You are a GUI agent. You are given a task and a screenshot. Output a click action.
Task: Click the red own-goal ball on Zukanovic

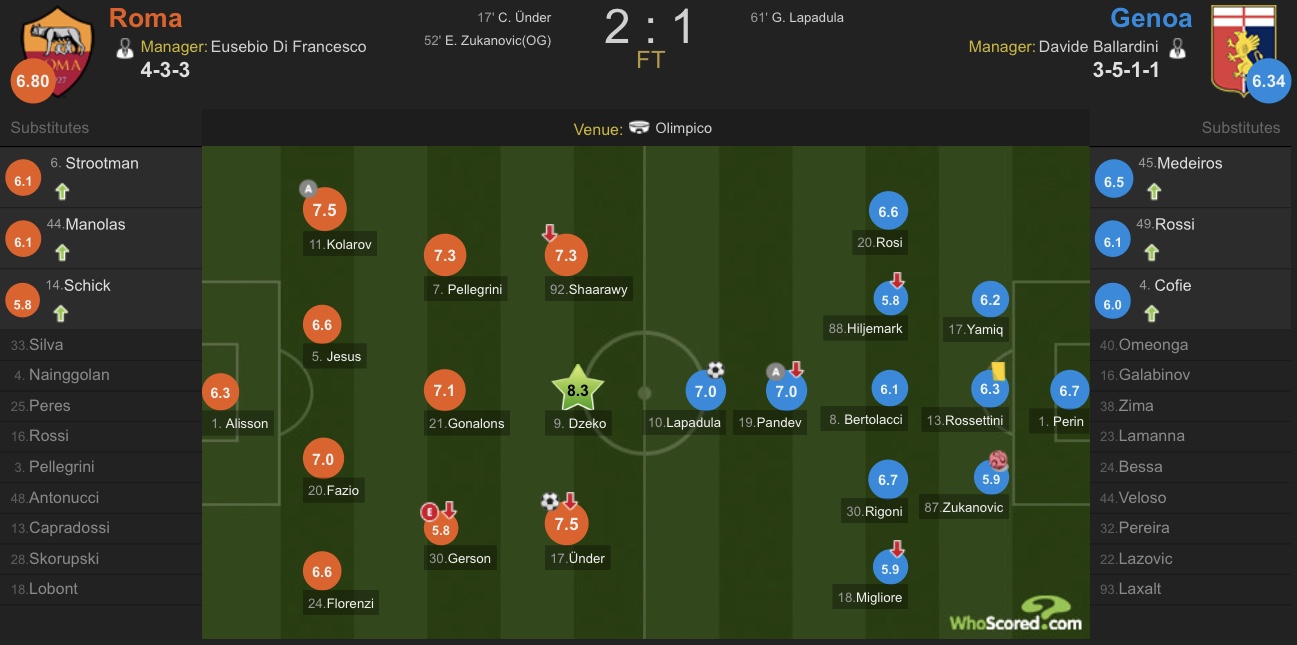pyautogui.click(x=997, y=460)
